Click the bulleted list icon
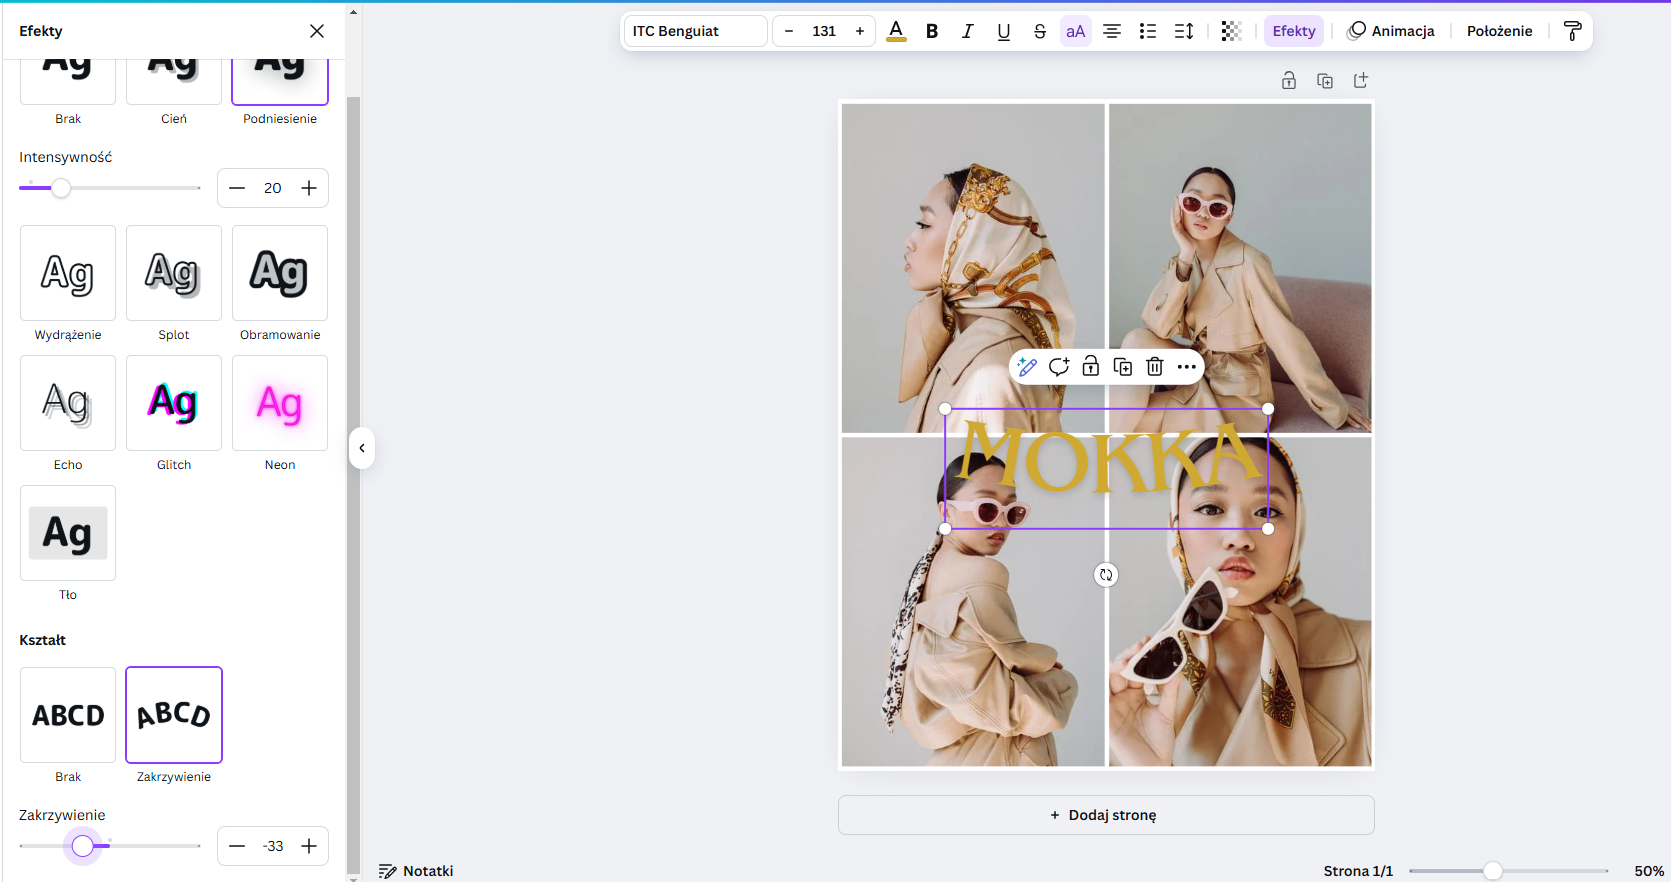The width and height of the screenshot is (1671, 882). (1147, 31)
